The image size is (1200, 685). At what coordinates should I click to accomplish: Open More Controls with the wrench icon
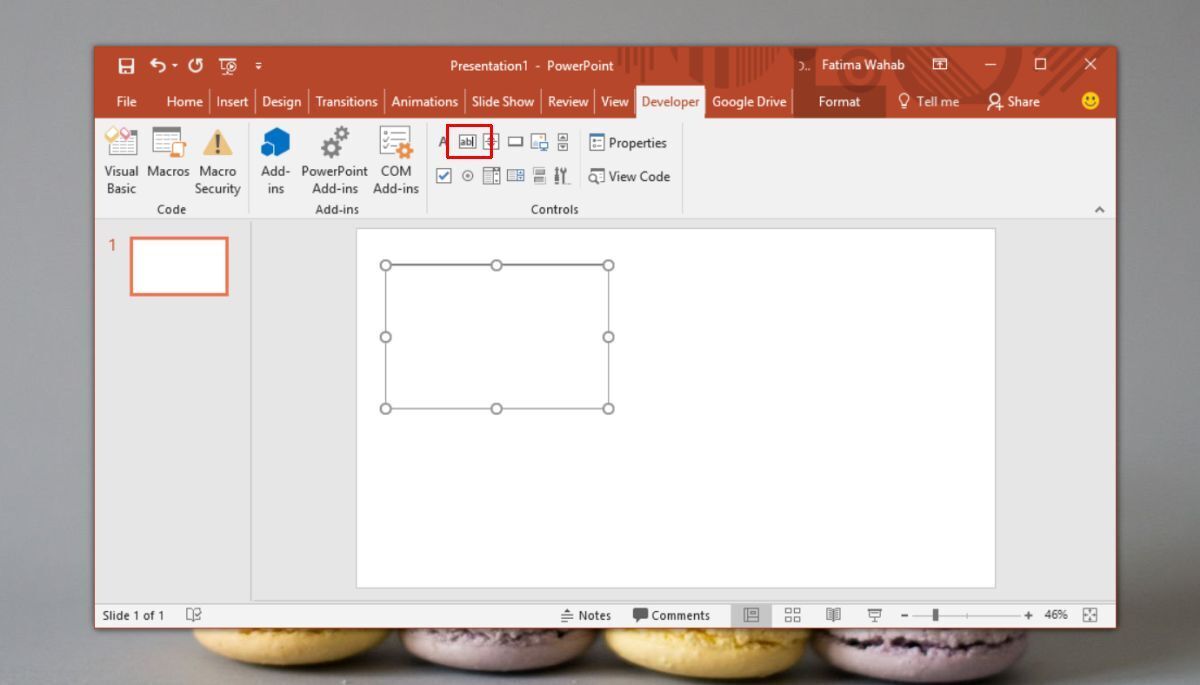tap(561, 175)
